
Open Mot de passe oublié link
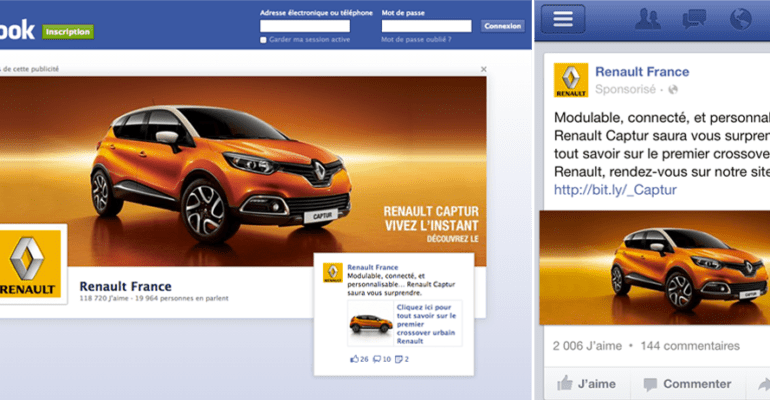pyautogui.click(x=416, y=40)
